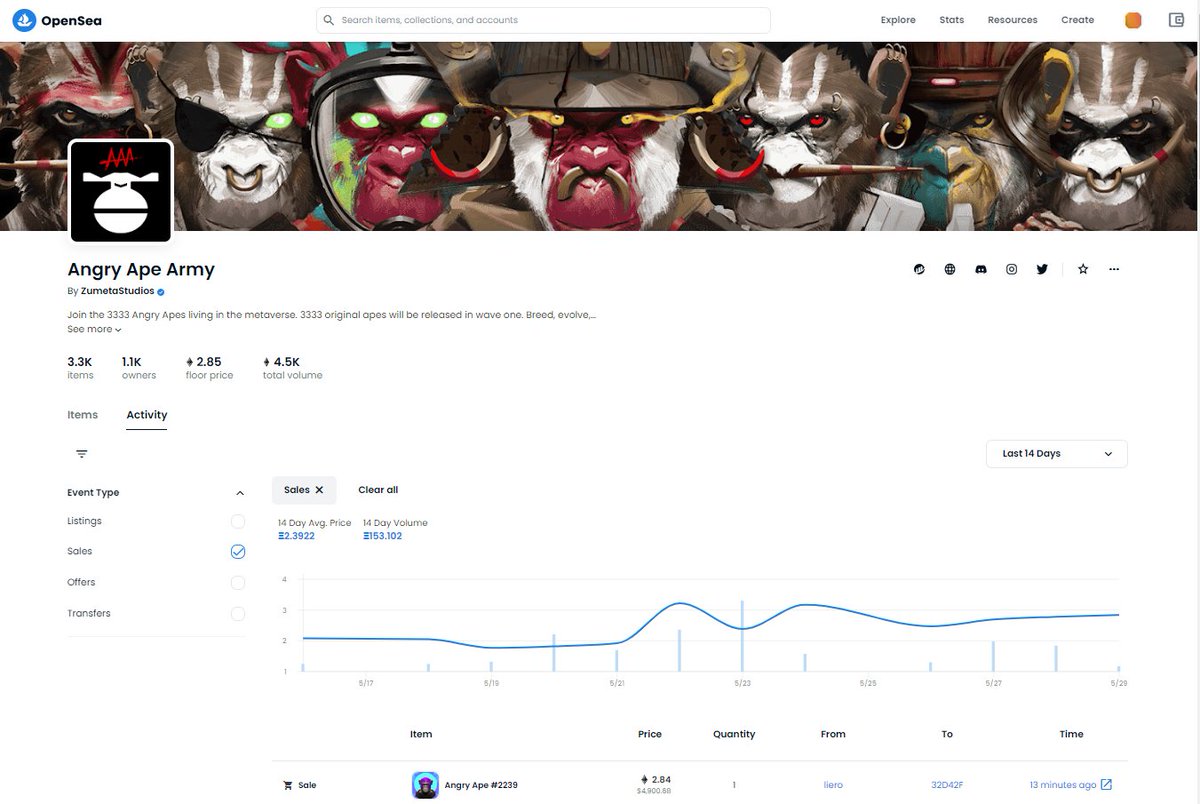Viewport: 1200px width, 804px height.
Task: Open the Resources menu
Action: click(1012, 20)
